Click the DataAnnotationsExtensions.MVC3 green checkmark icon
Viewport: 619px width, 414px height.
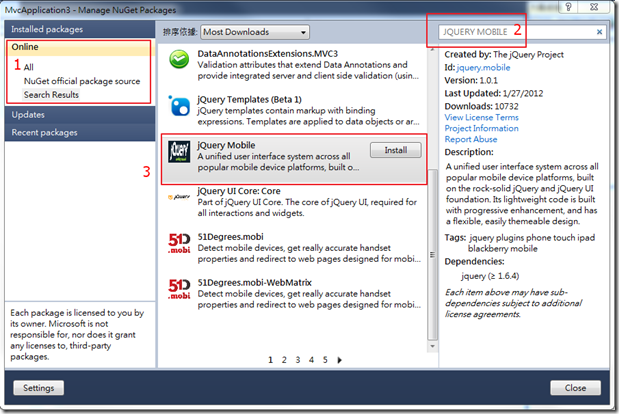[179, 60]
